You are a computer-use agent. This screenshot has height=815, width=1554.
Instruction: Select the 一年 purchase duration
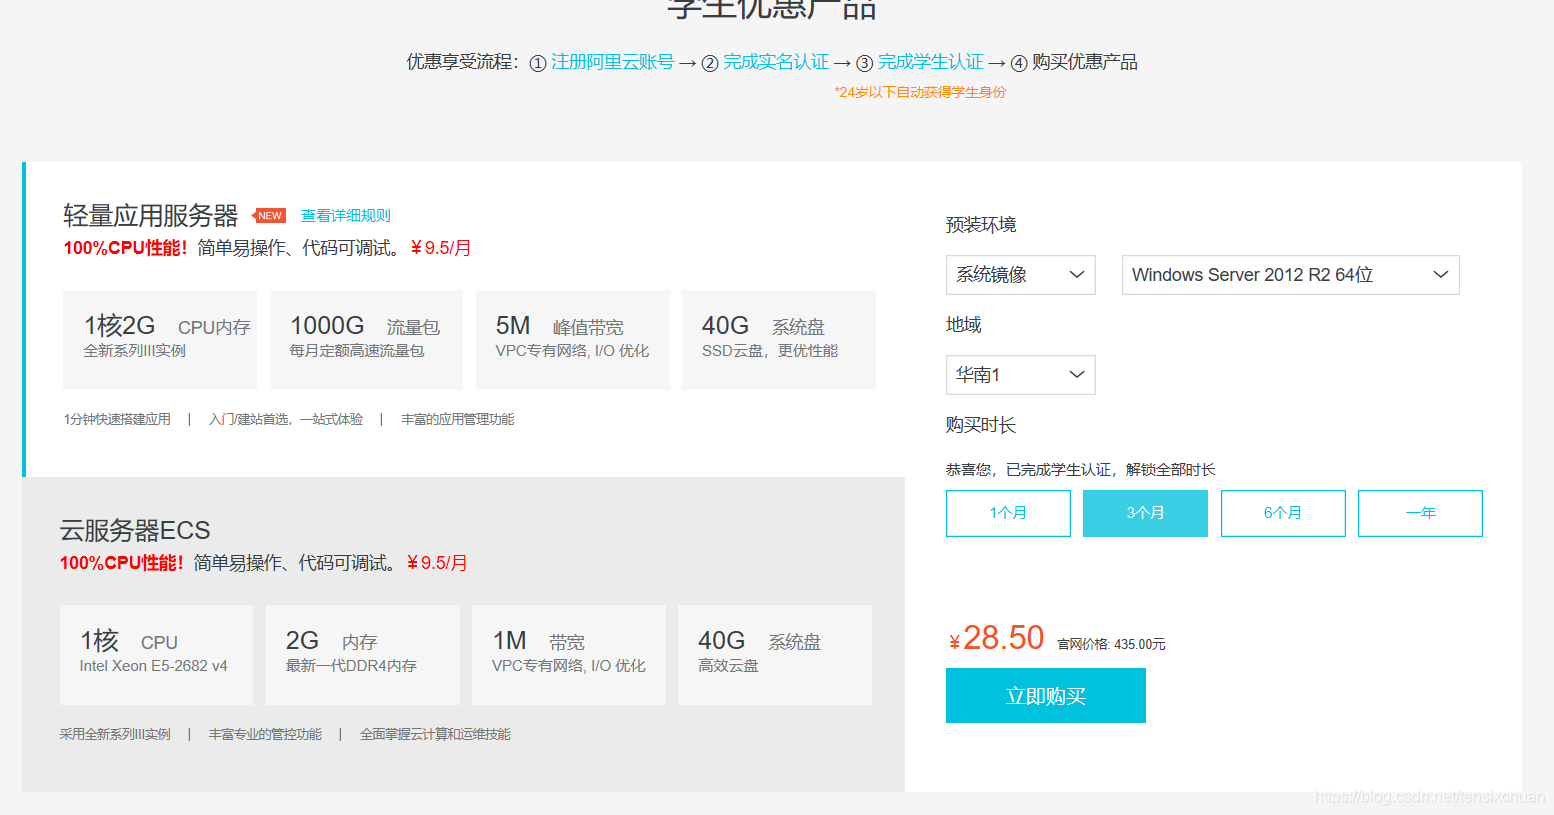point(1420,513)
